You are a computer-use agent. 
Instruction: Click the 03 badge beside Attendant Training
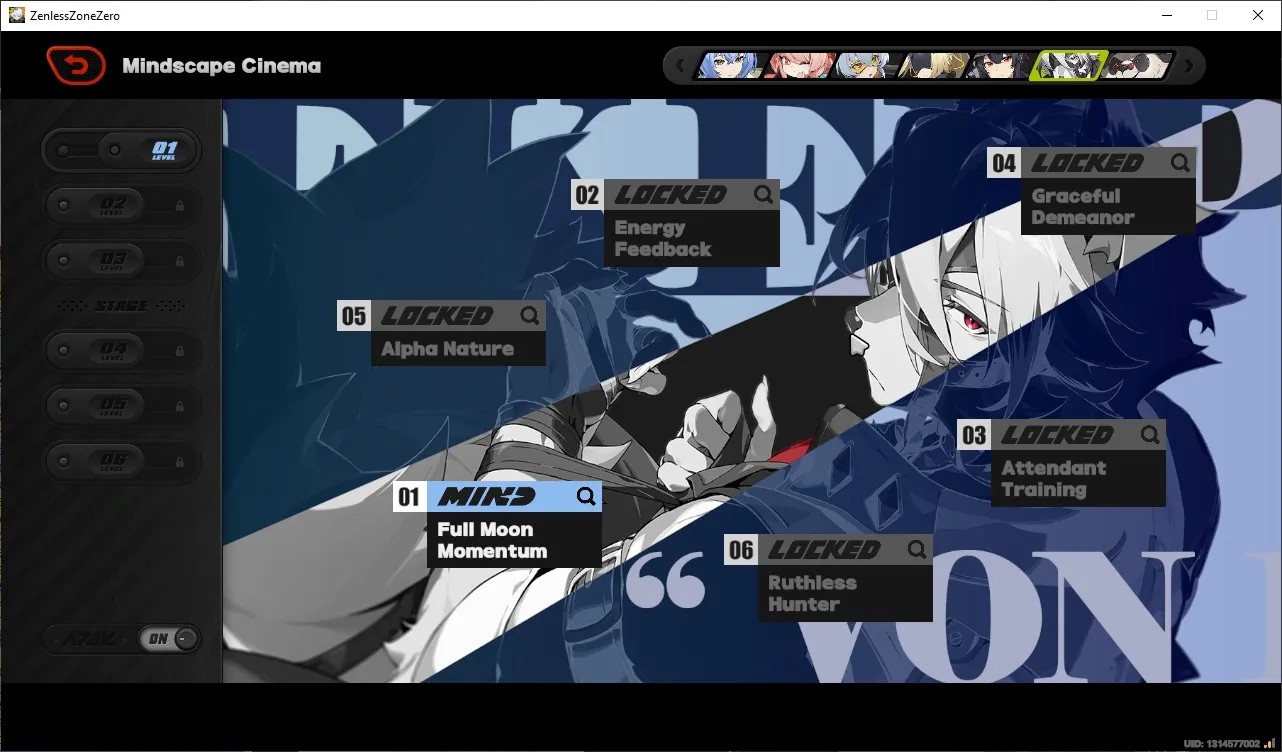point(974,435)
